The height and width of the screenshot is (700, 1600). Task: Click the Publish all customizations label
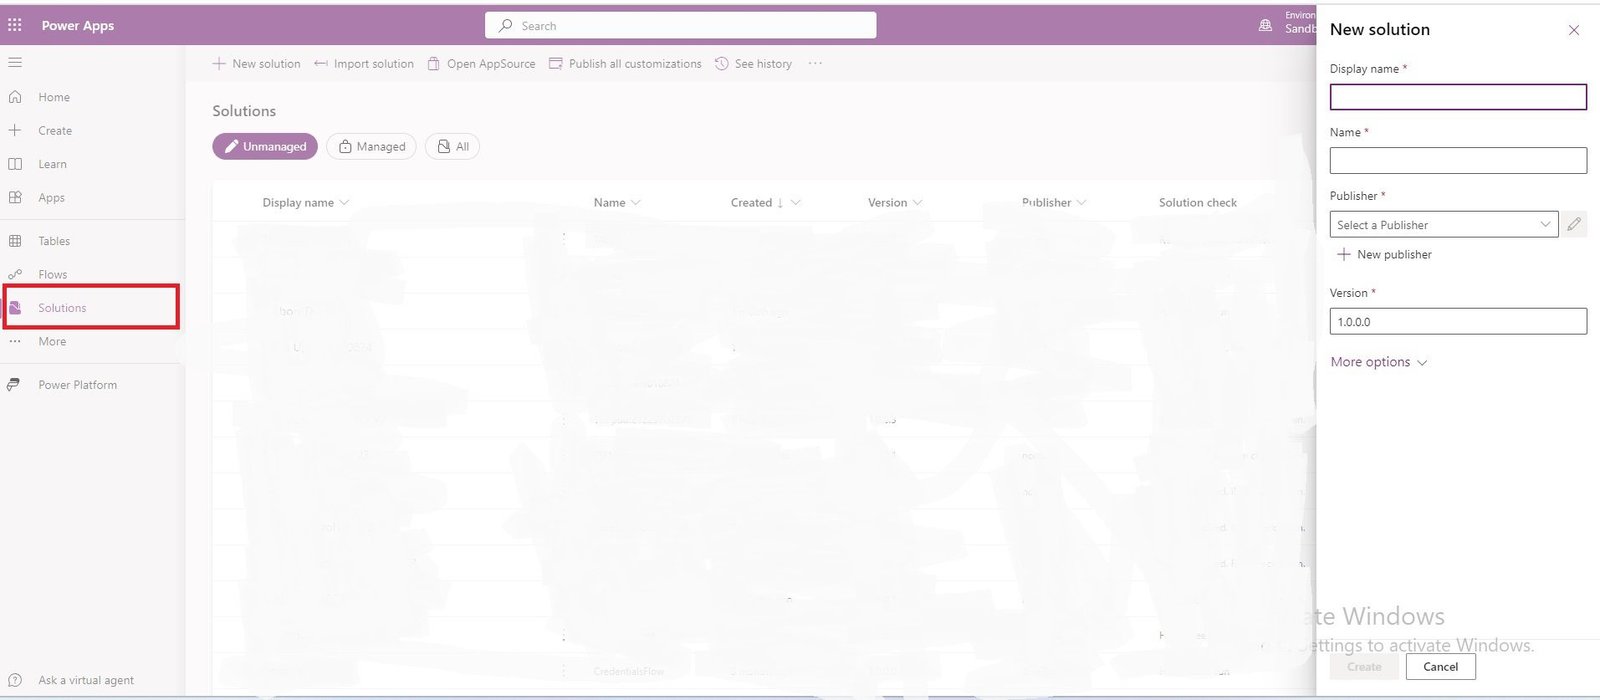point(635,63)
